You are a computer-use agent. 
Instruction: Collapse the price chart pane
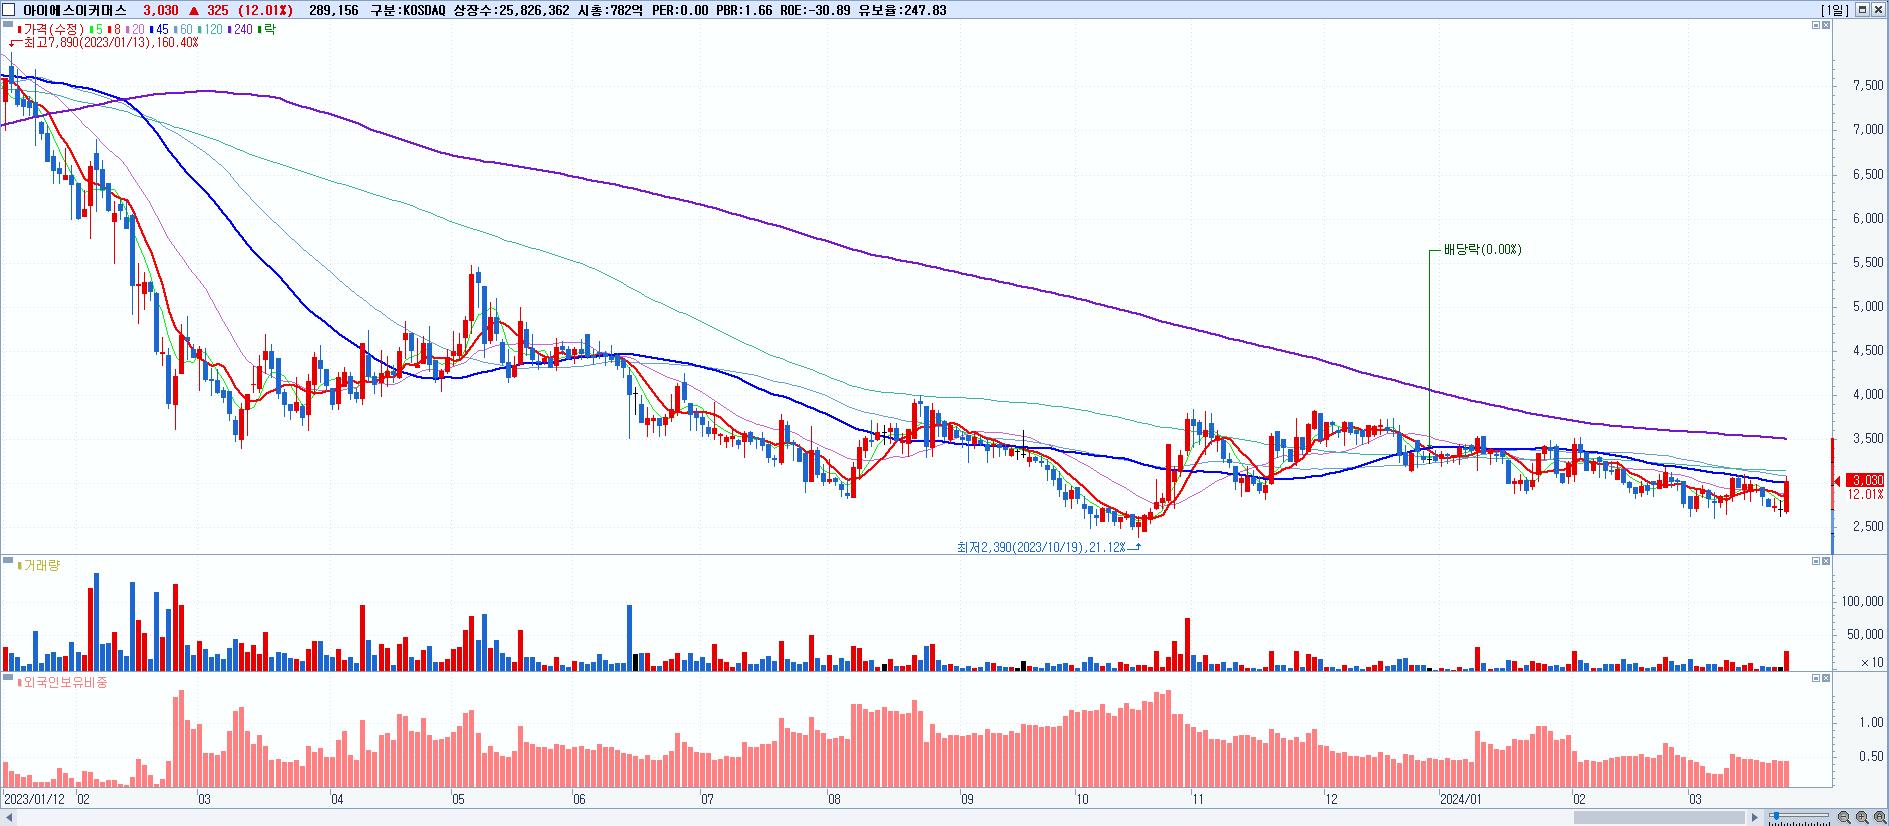(1816, 25)
